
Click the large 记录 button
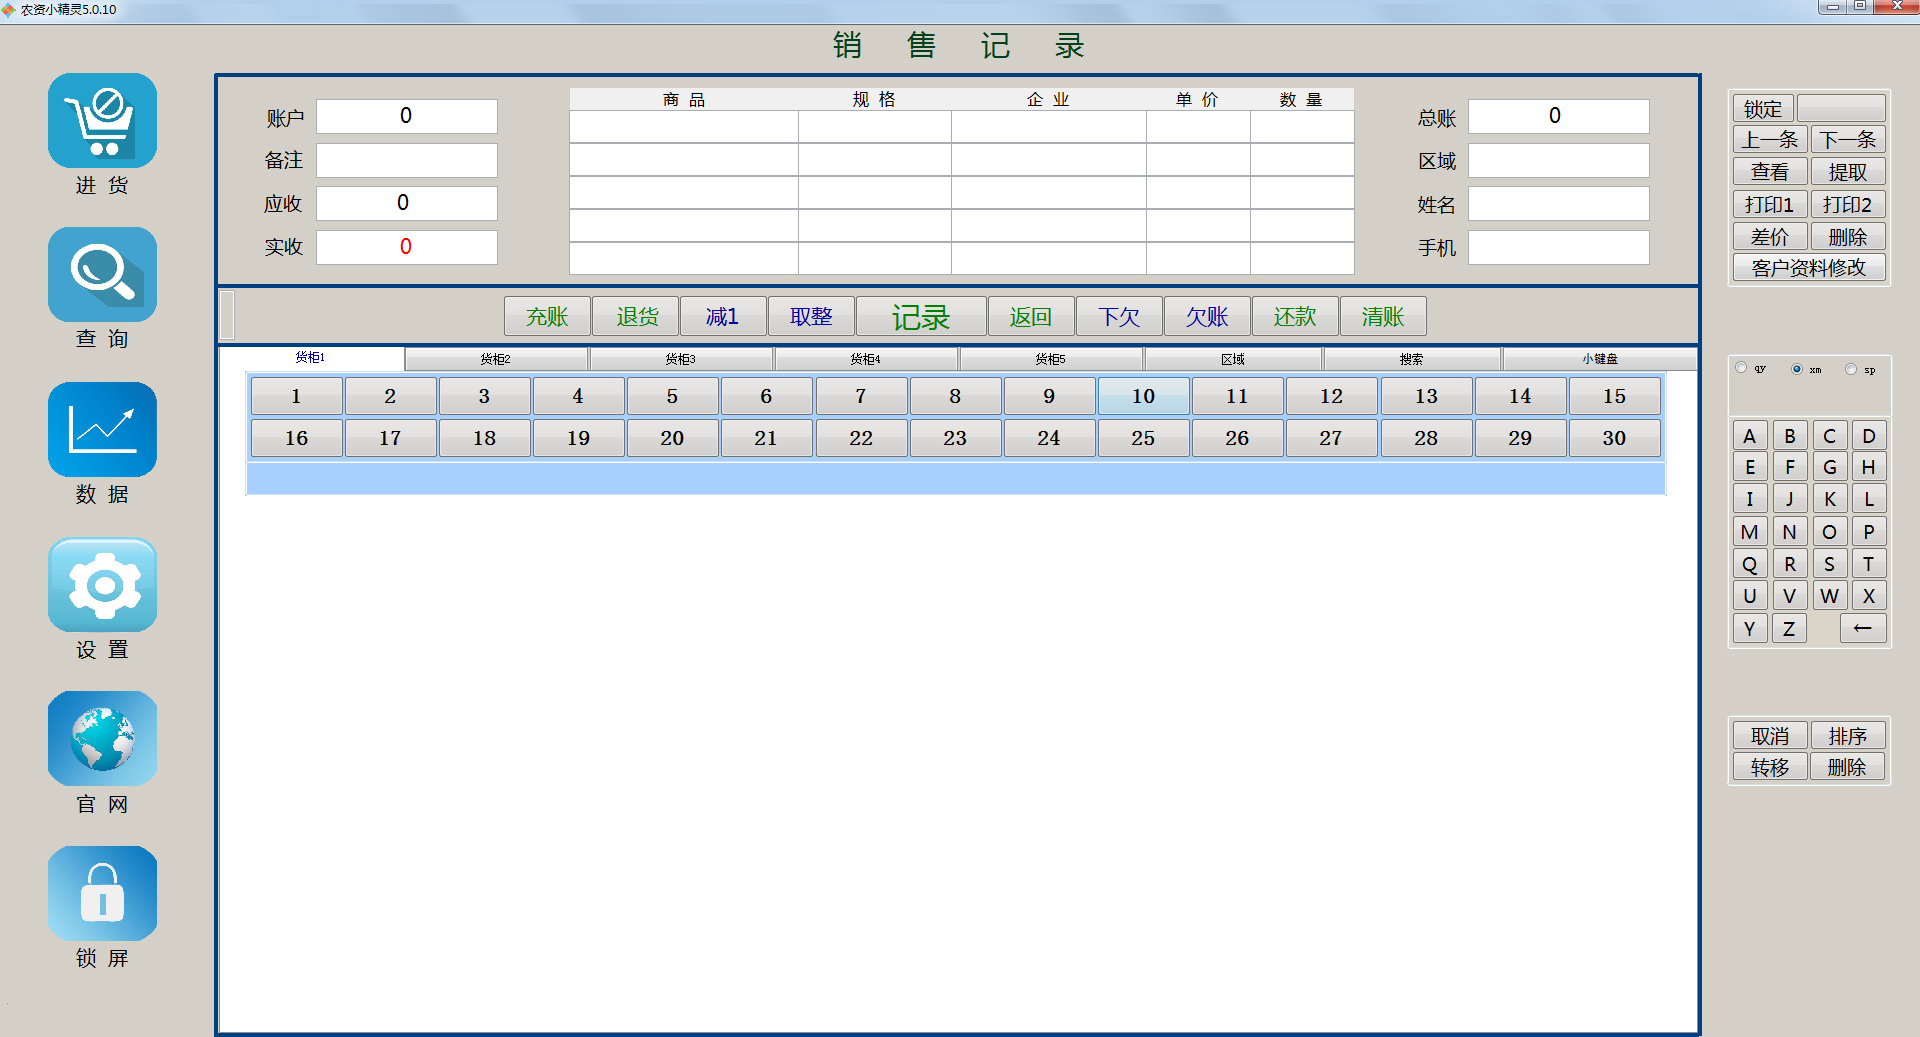(x=921, y=316)
